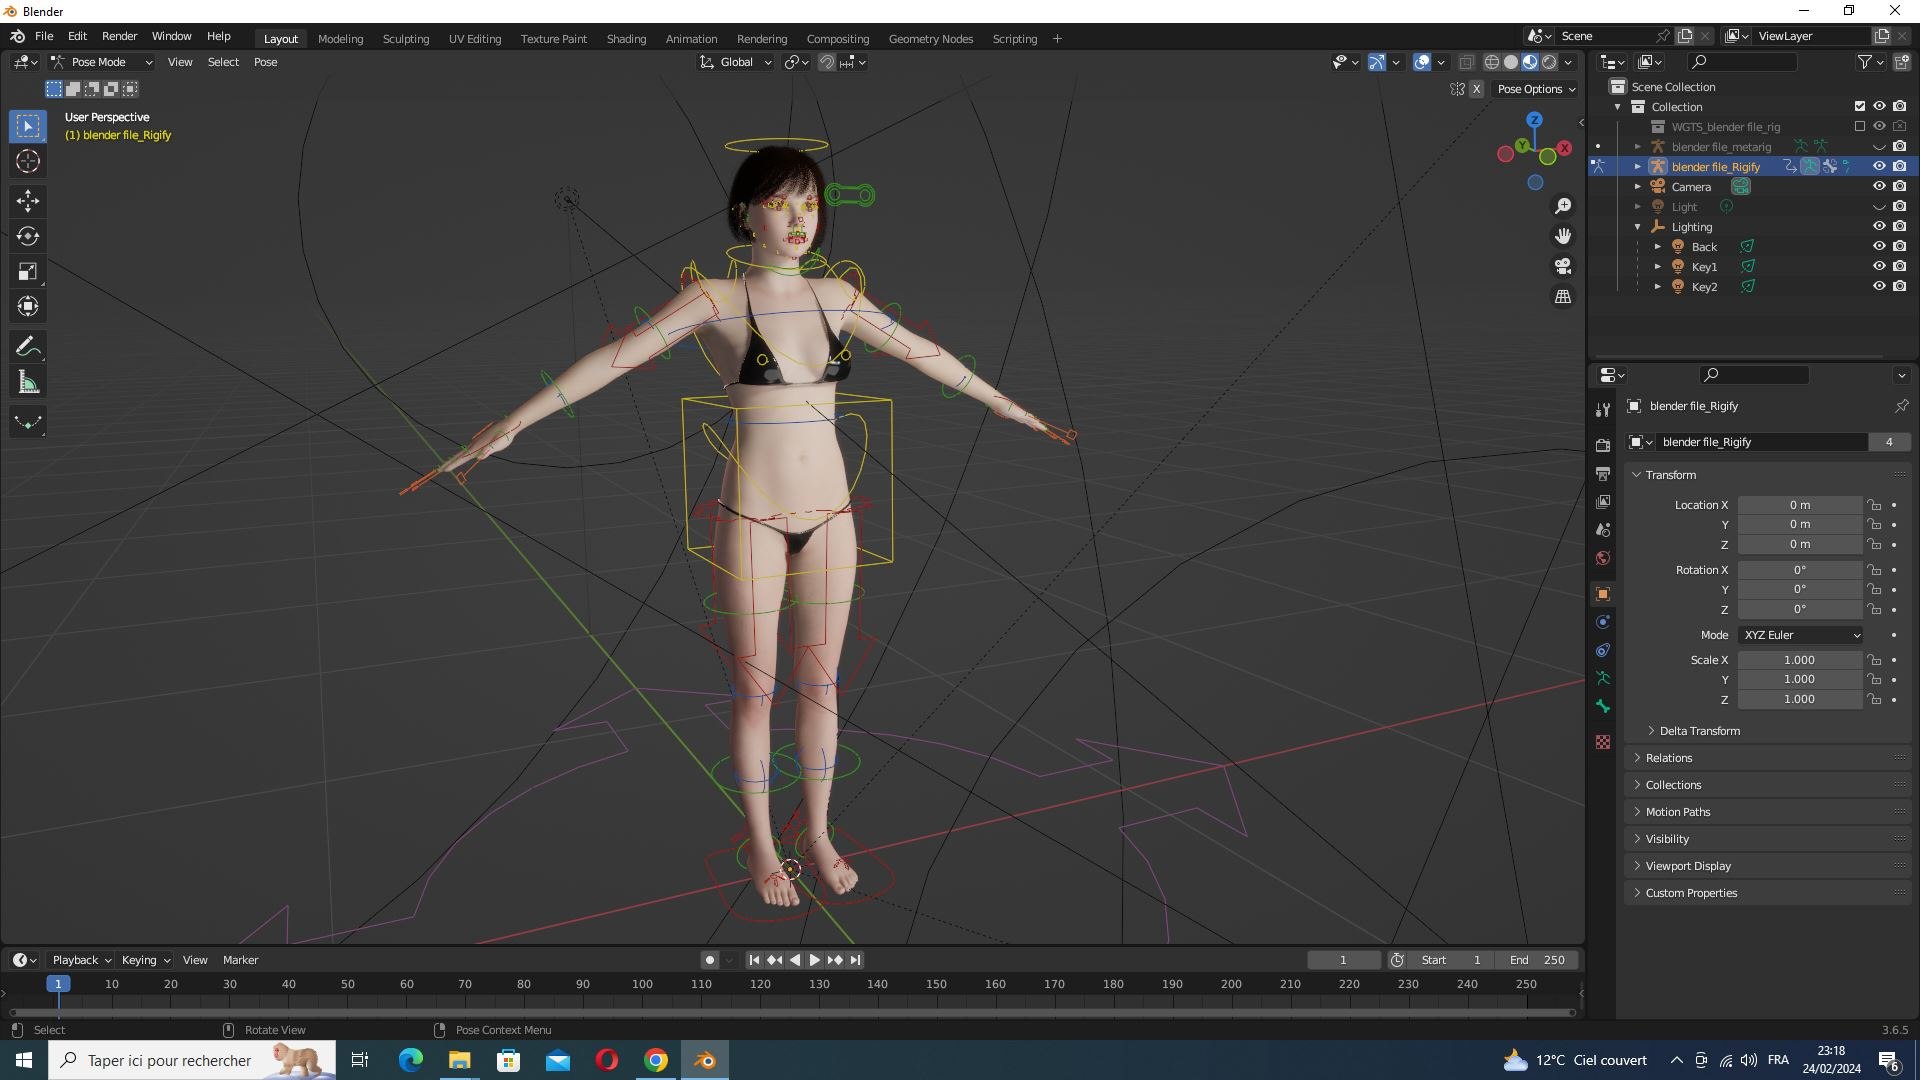Open the Bone properties tab
The width and height of the screenshot is (1920, 1080).
point(1603,706)
